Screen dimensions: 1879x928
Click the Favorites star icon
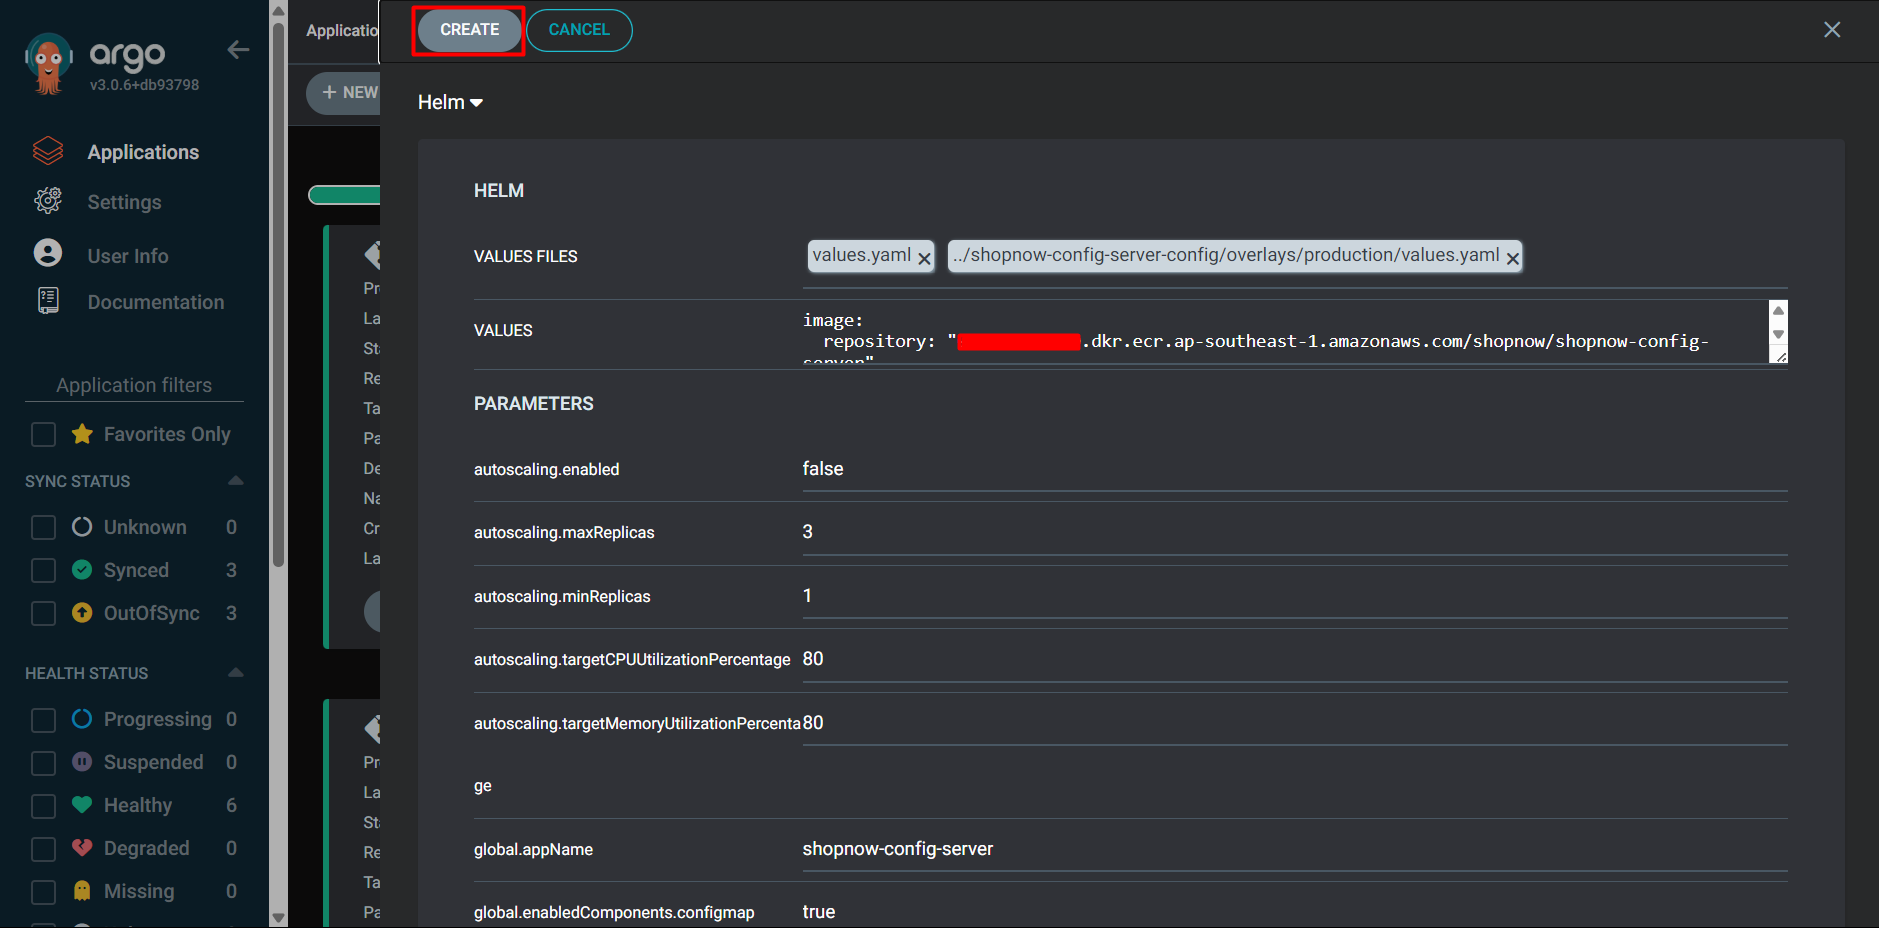coord(81,434)
